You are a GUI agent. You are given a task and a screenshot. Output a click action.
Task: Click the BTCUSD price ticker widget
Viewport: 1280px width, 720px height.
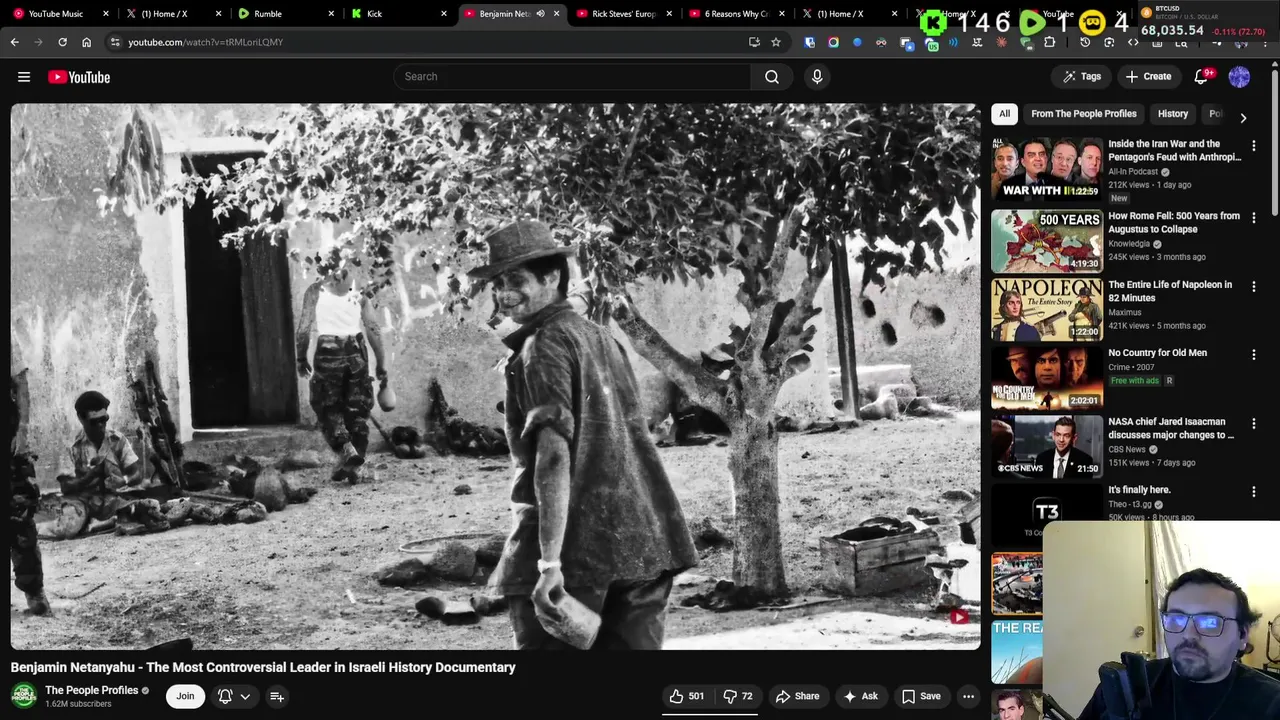[1206, 22]
